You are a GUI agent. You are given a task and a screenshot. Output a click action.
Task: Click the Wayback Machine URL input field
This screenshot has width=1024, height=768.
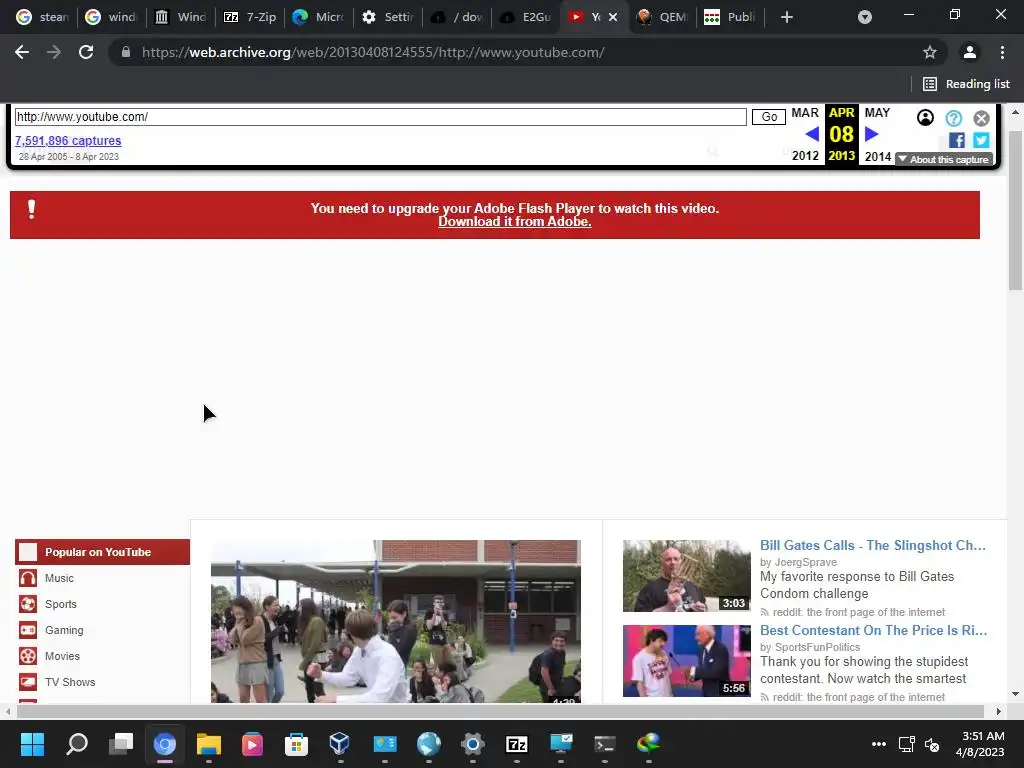point(381,117)
